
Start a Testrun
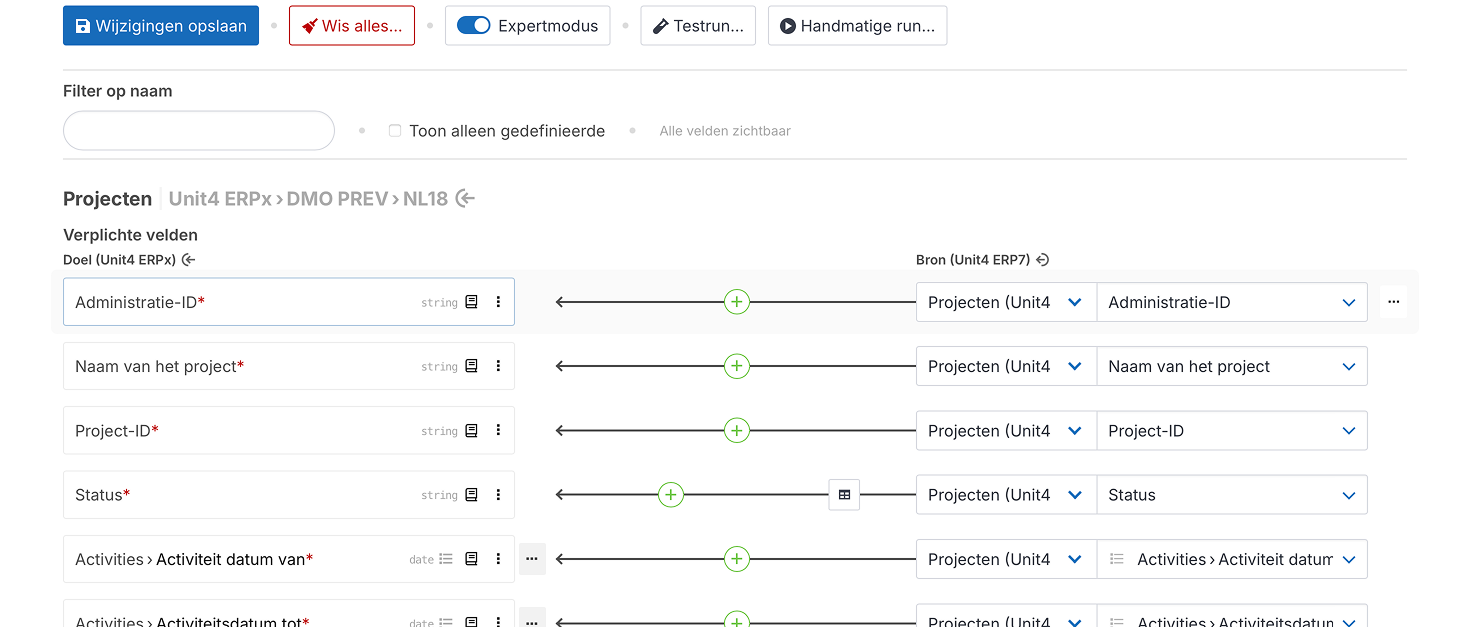pyautogui.click(x=697, y=25)
